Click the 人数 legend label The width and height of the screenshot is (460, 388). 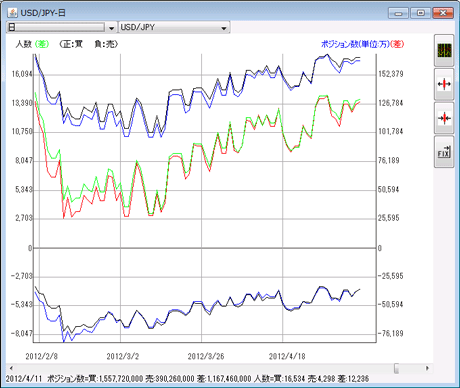(24, 44)
